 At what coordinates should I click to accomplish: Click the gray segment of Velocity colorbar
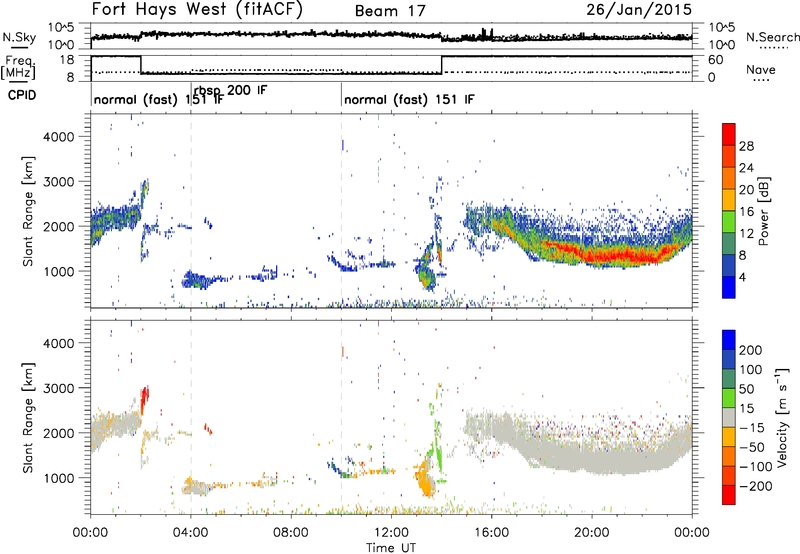click(x=729, y=418)
